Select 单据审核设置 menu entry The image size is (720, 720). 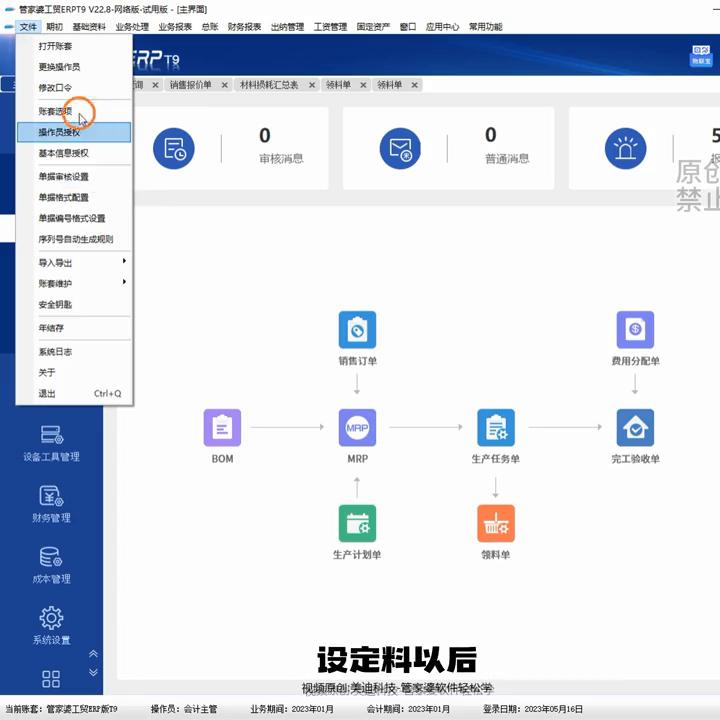coord(74,176)
